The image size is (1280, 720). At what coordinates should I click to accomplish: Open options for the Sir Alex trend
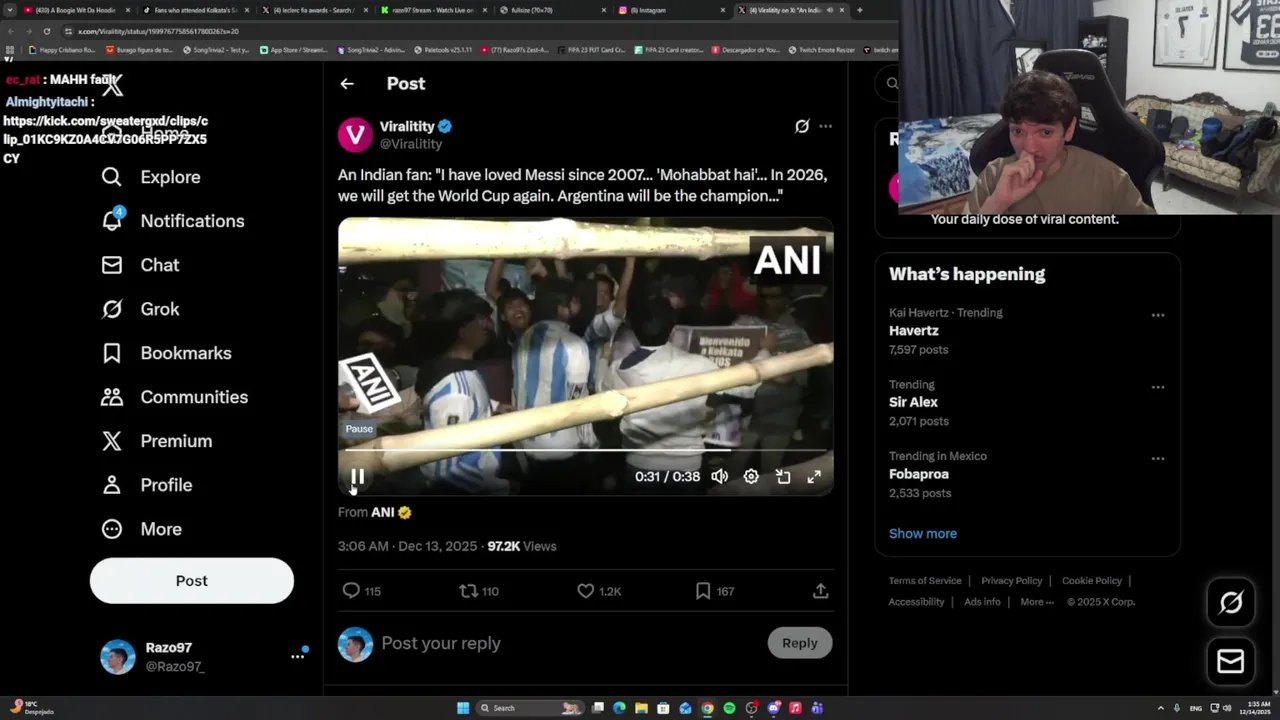click(x=1157, y=387)
